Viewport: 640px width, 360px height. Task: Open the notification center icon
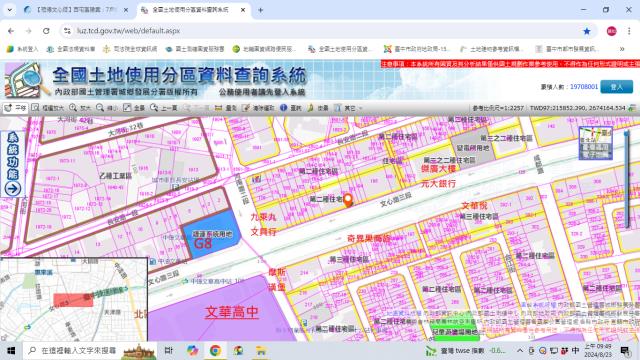tap(624, 351)
